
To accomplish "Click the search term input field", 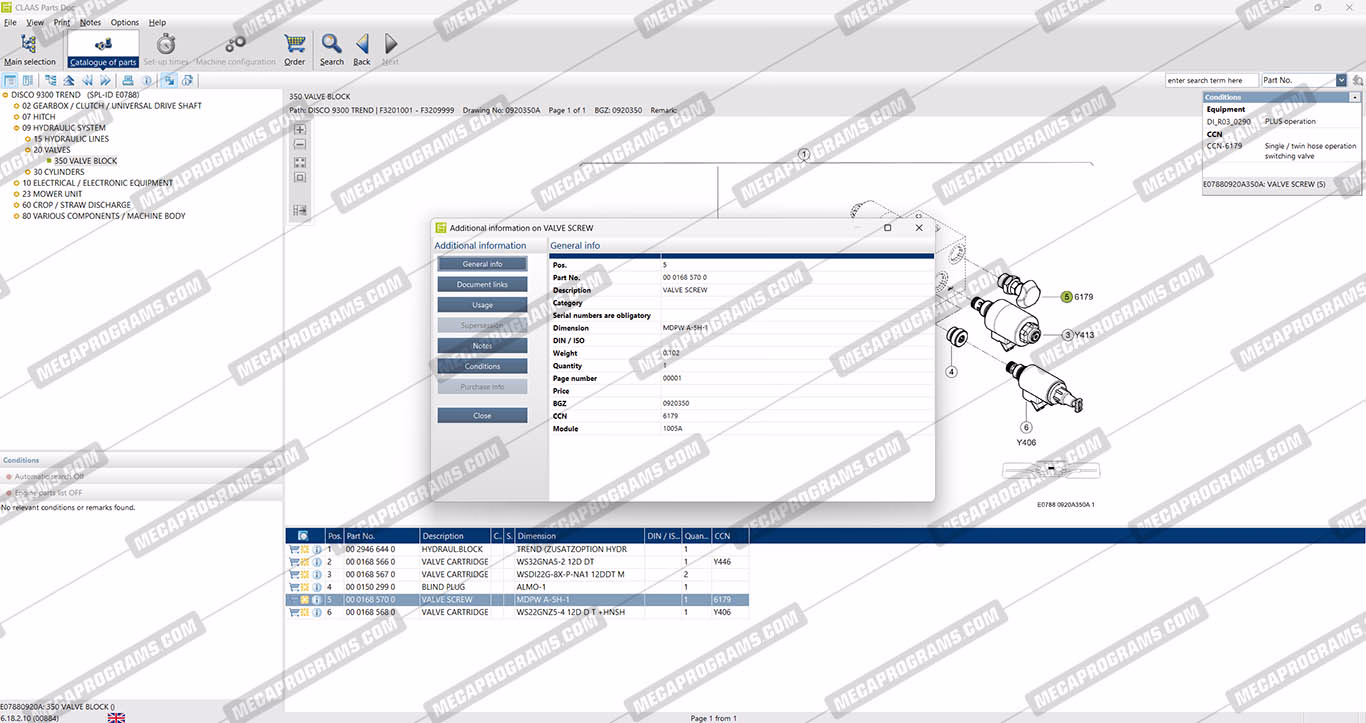I will (x=1210, y=80).
